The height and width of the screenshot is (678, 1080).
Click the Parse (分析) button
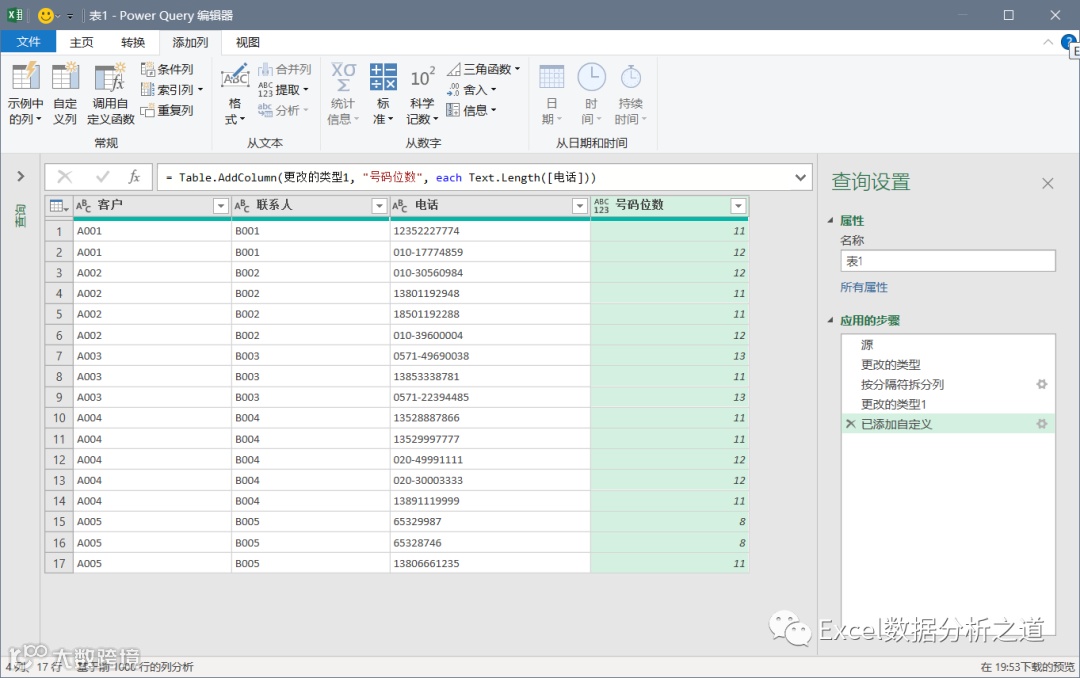(x=283, y=110)
